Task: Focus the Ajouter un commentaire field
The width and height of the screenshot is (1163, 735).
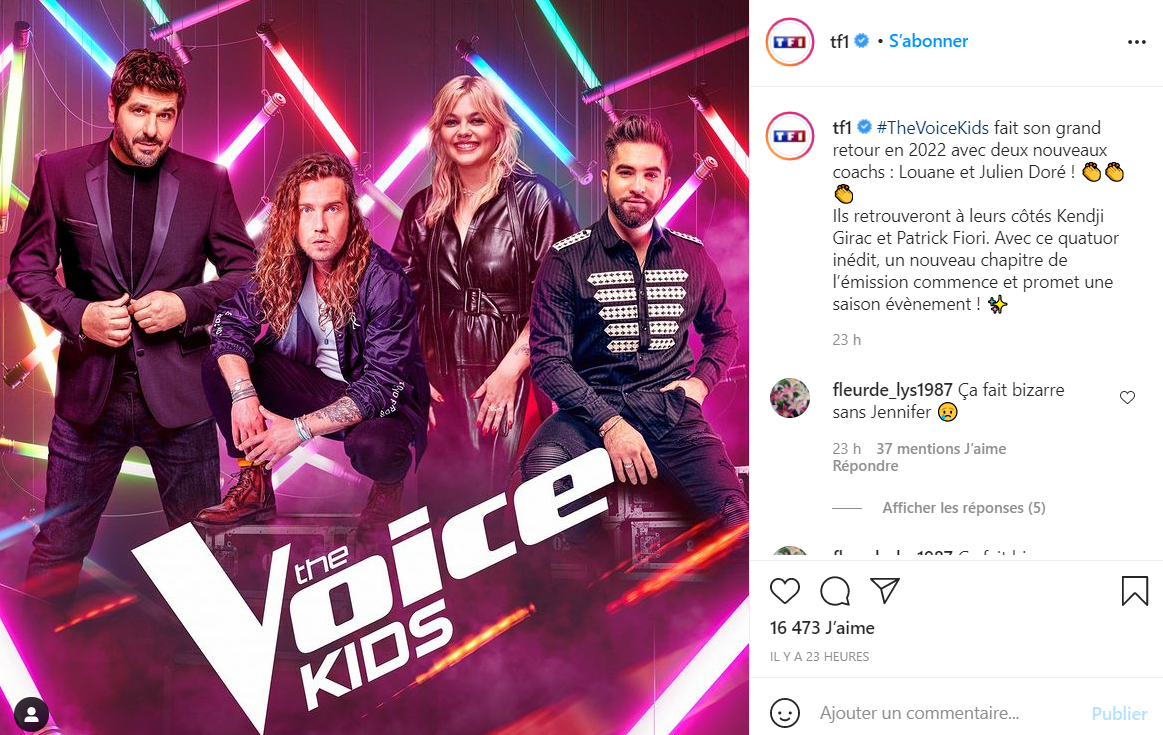Action: [949, 713]
